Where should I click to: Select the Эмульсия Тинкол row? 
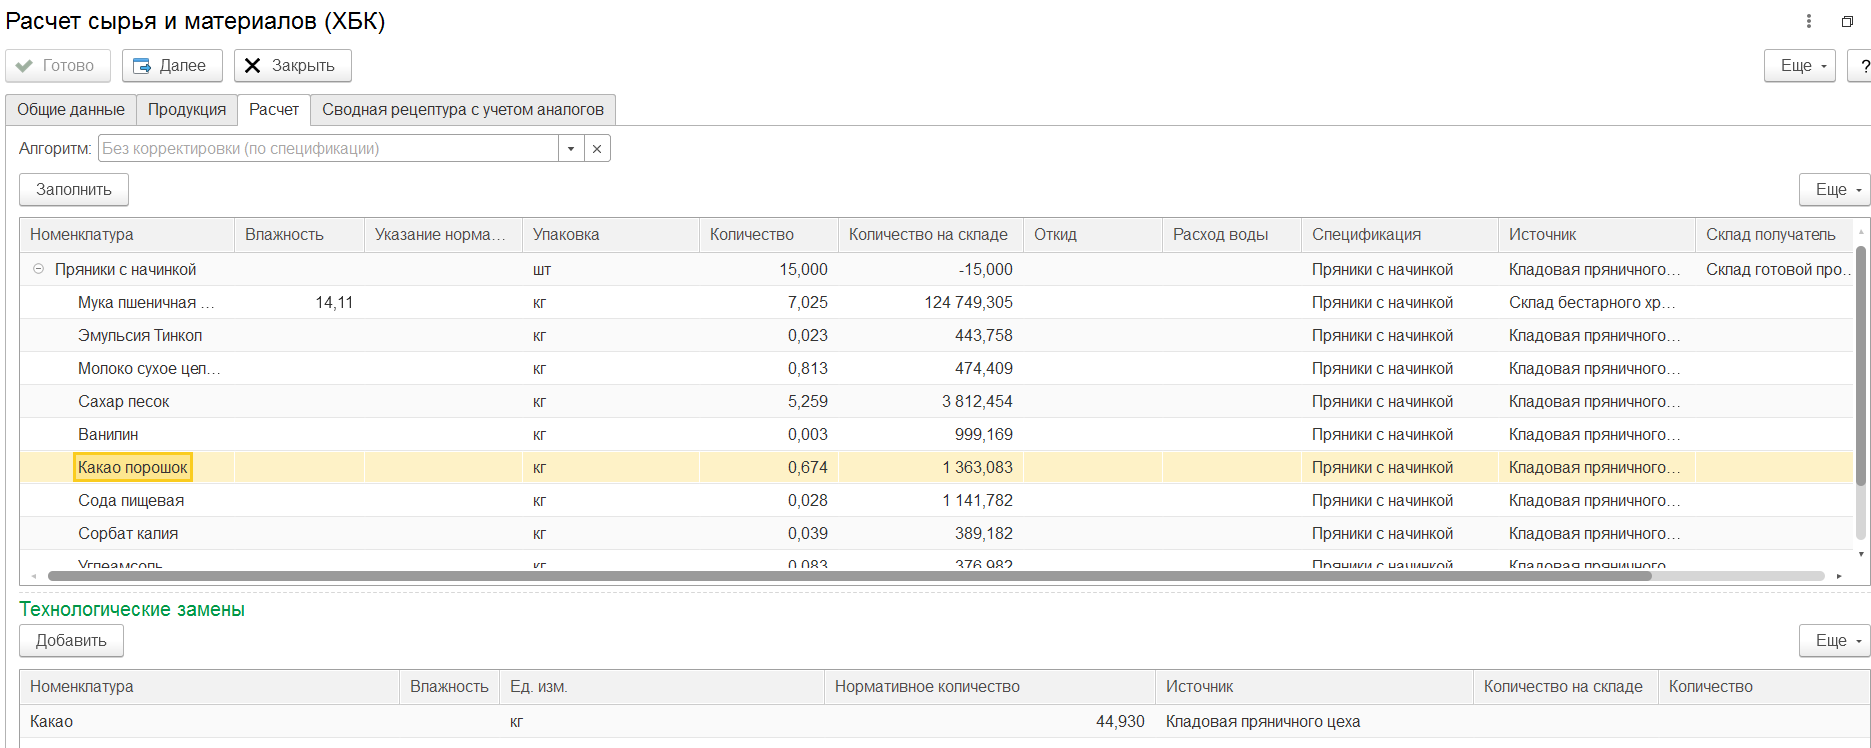[936, 336]
